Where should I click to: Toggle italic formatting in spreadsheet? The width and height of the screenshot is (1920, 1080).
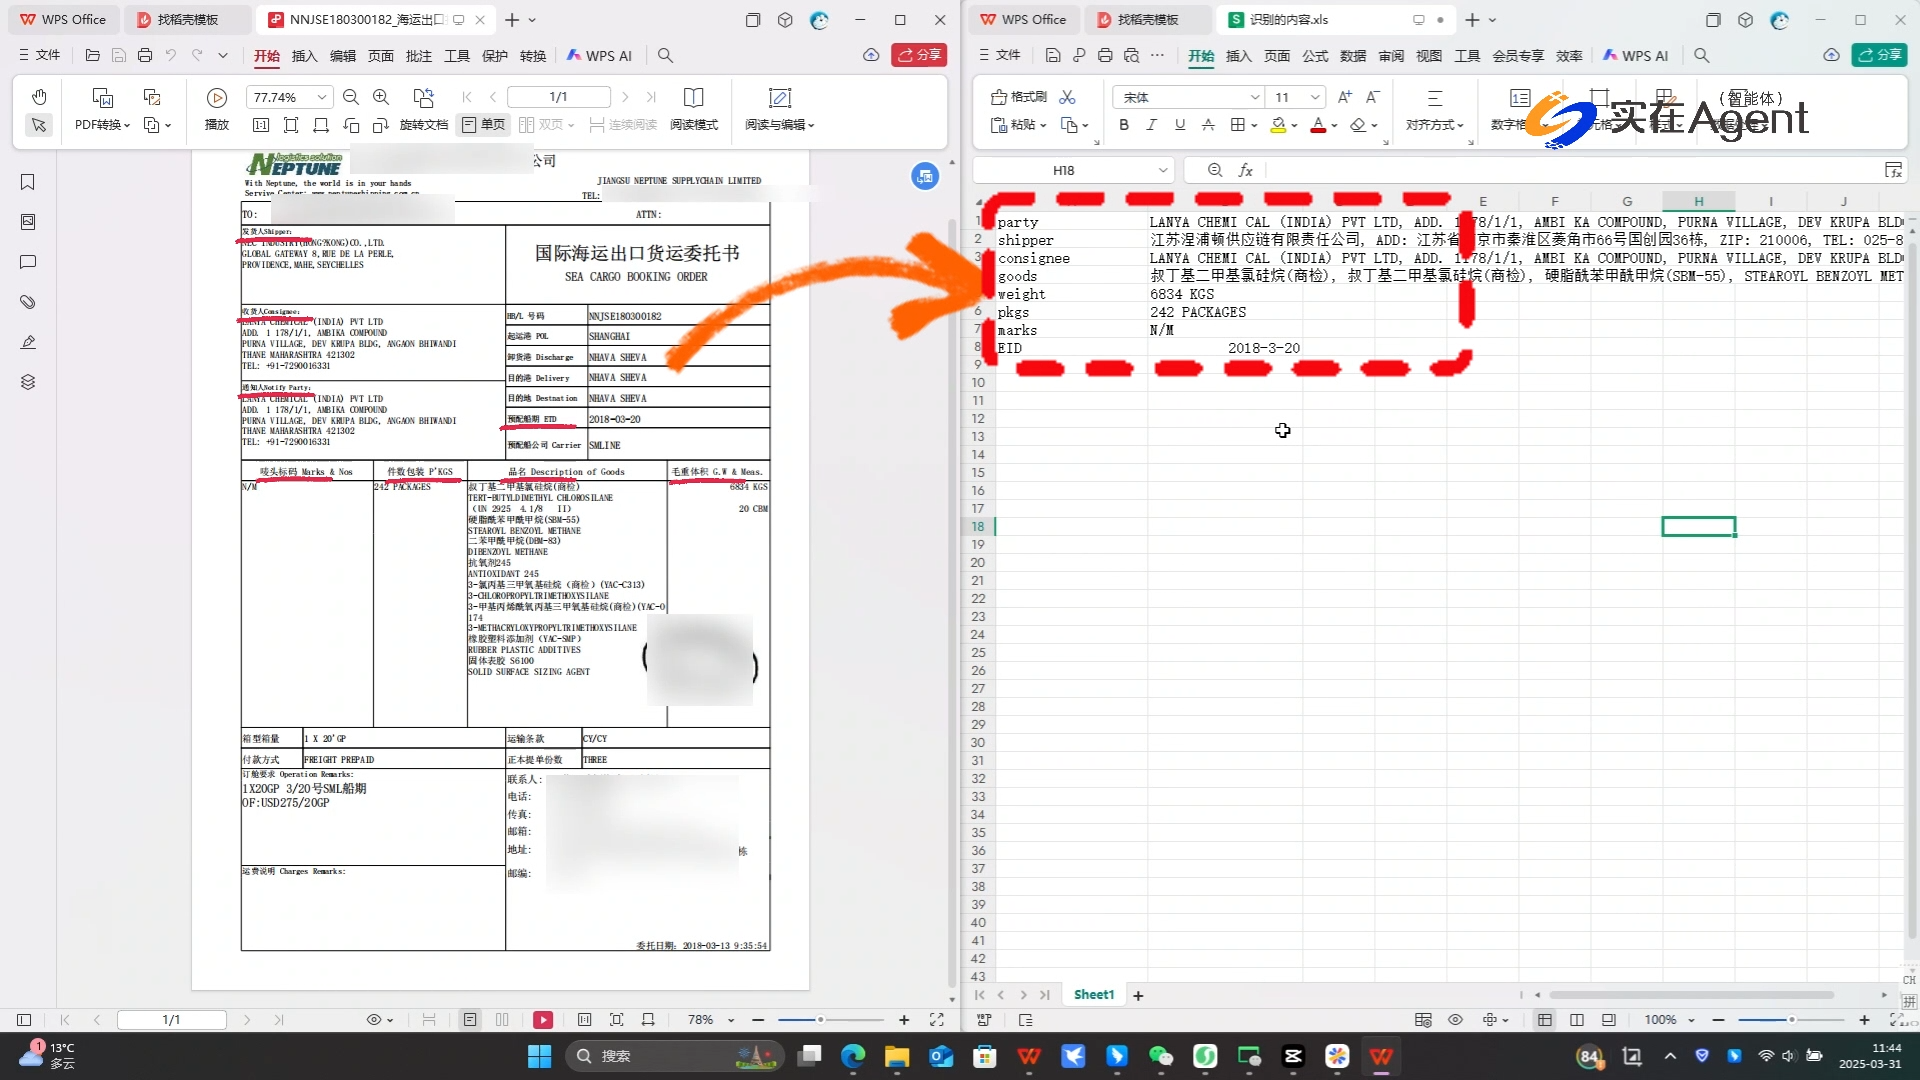click(1152, 125)
